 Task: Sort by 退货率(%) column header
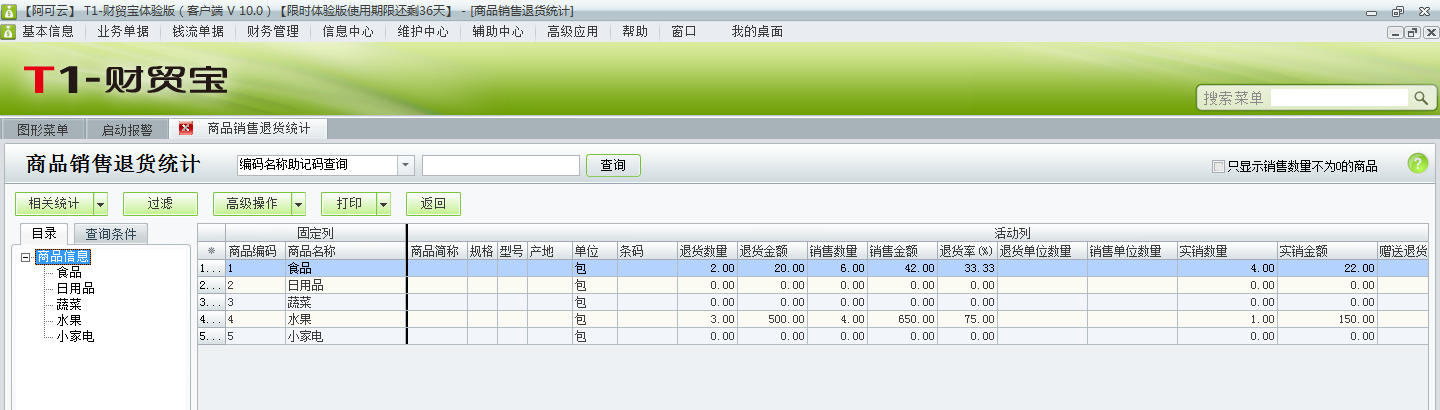coord(967,251)
